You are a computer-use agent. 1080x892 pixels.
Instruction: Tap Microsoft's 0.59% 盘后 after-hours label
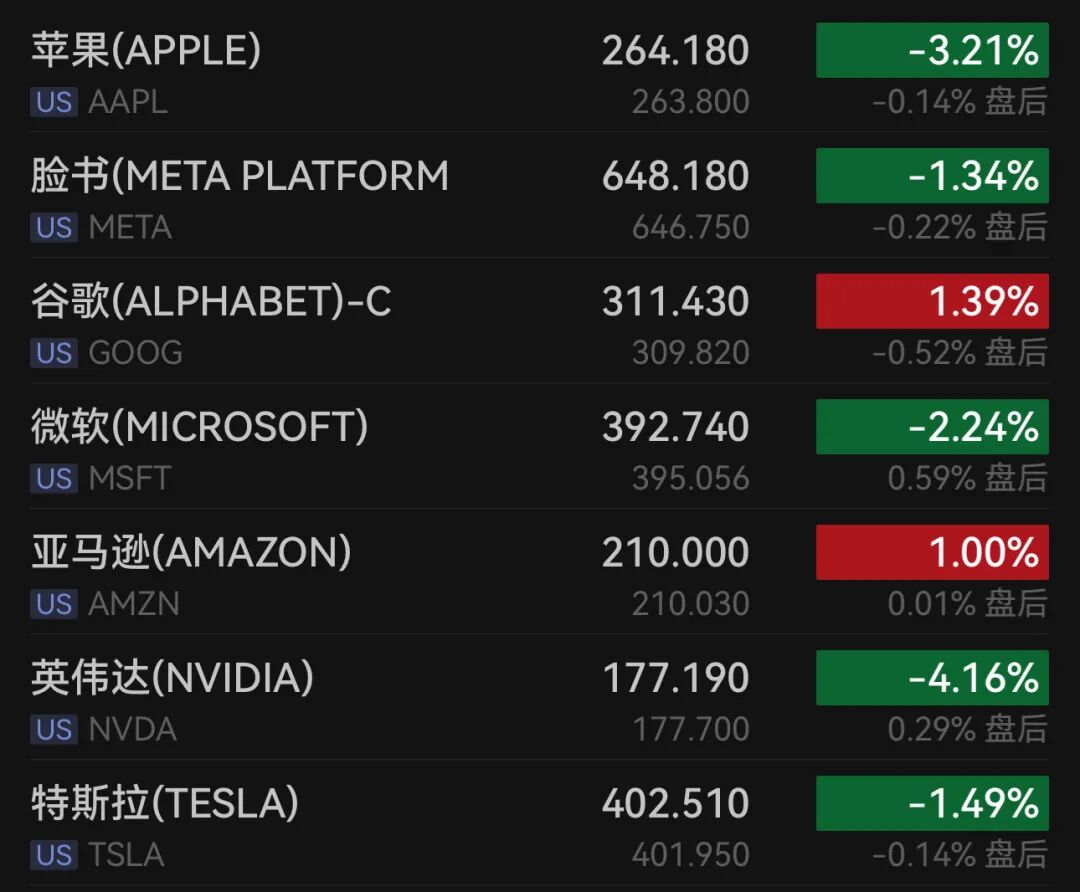pyautogui.click(x=967, y=479)
